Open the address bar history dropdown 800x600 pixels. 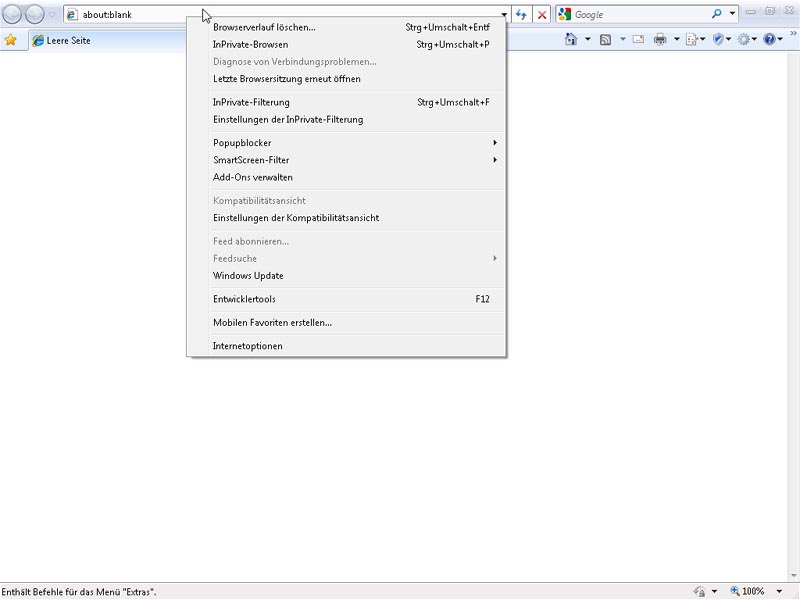(x=504, y=15)
